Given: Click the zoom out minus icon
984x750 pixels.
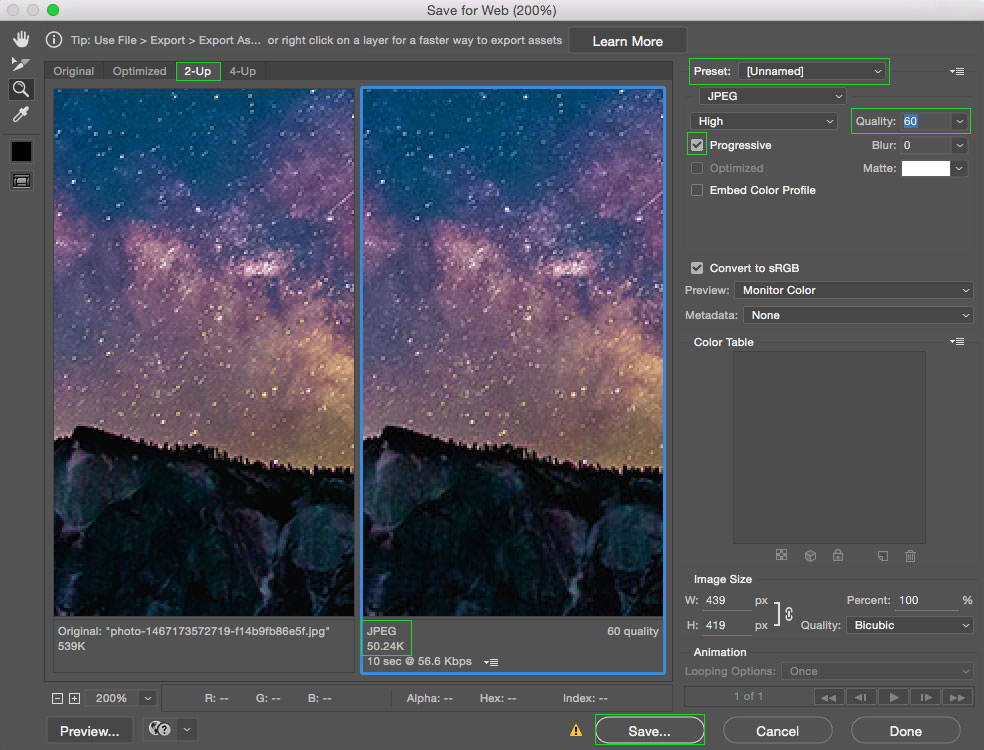Looking at the screenshot, I should tap(57, 698).
